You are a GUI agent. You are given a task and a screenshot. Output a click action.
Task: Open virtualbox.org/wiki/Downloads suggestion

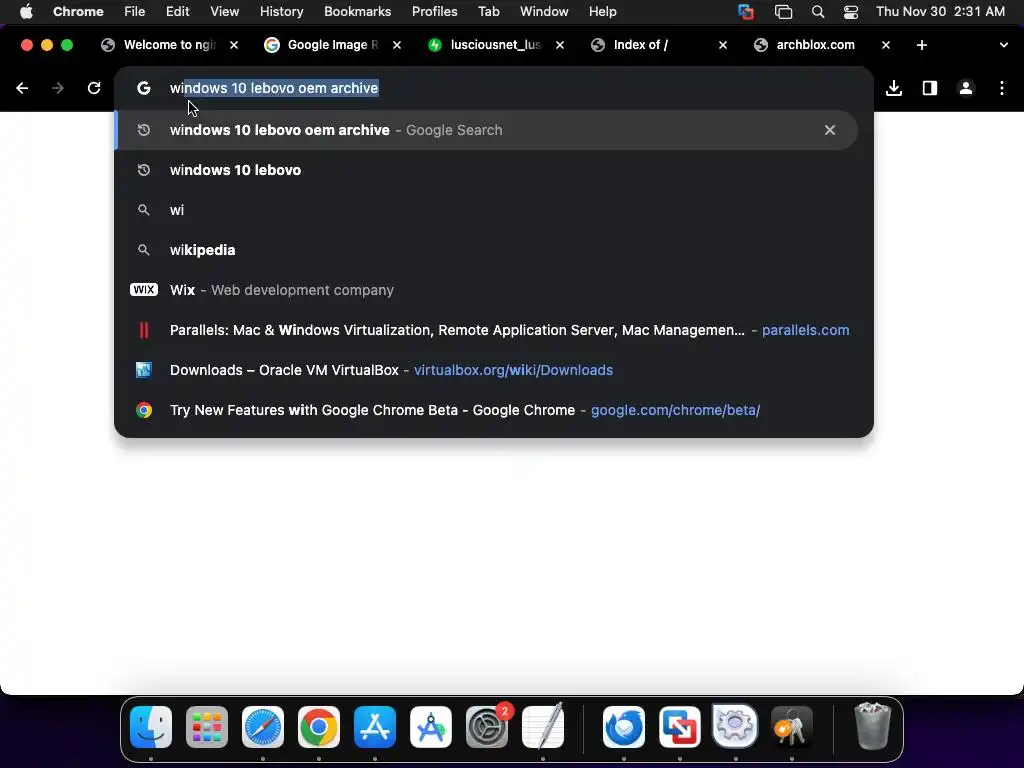(486, 370)
